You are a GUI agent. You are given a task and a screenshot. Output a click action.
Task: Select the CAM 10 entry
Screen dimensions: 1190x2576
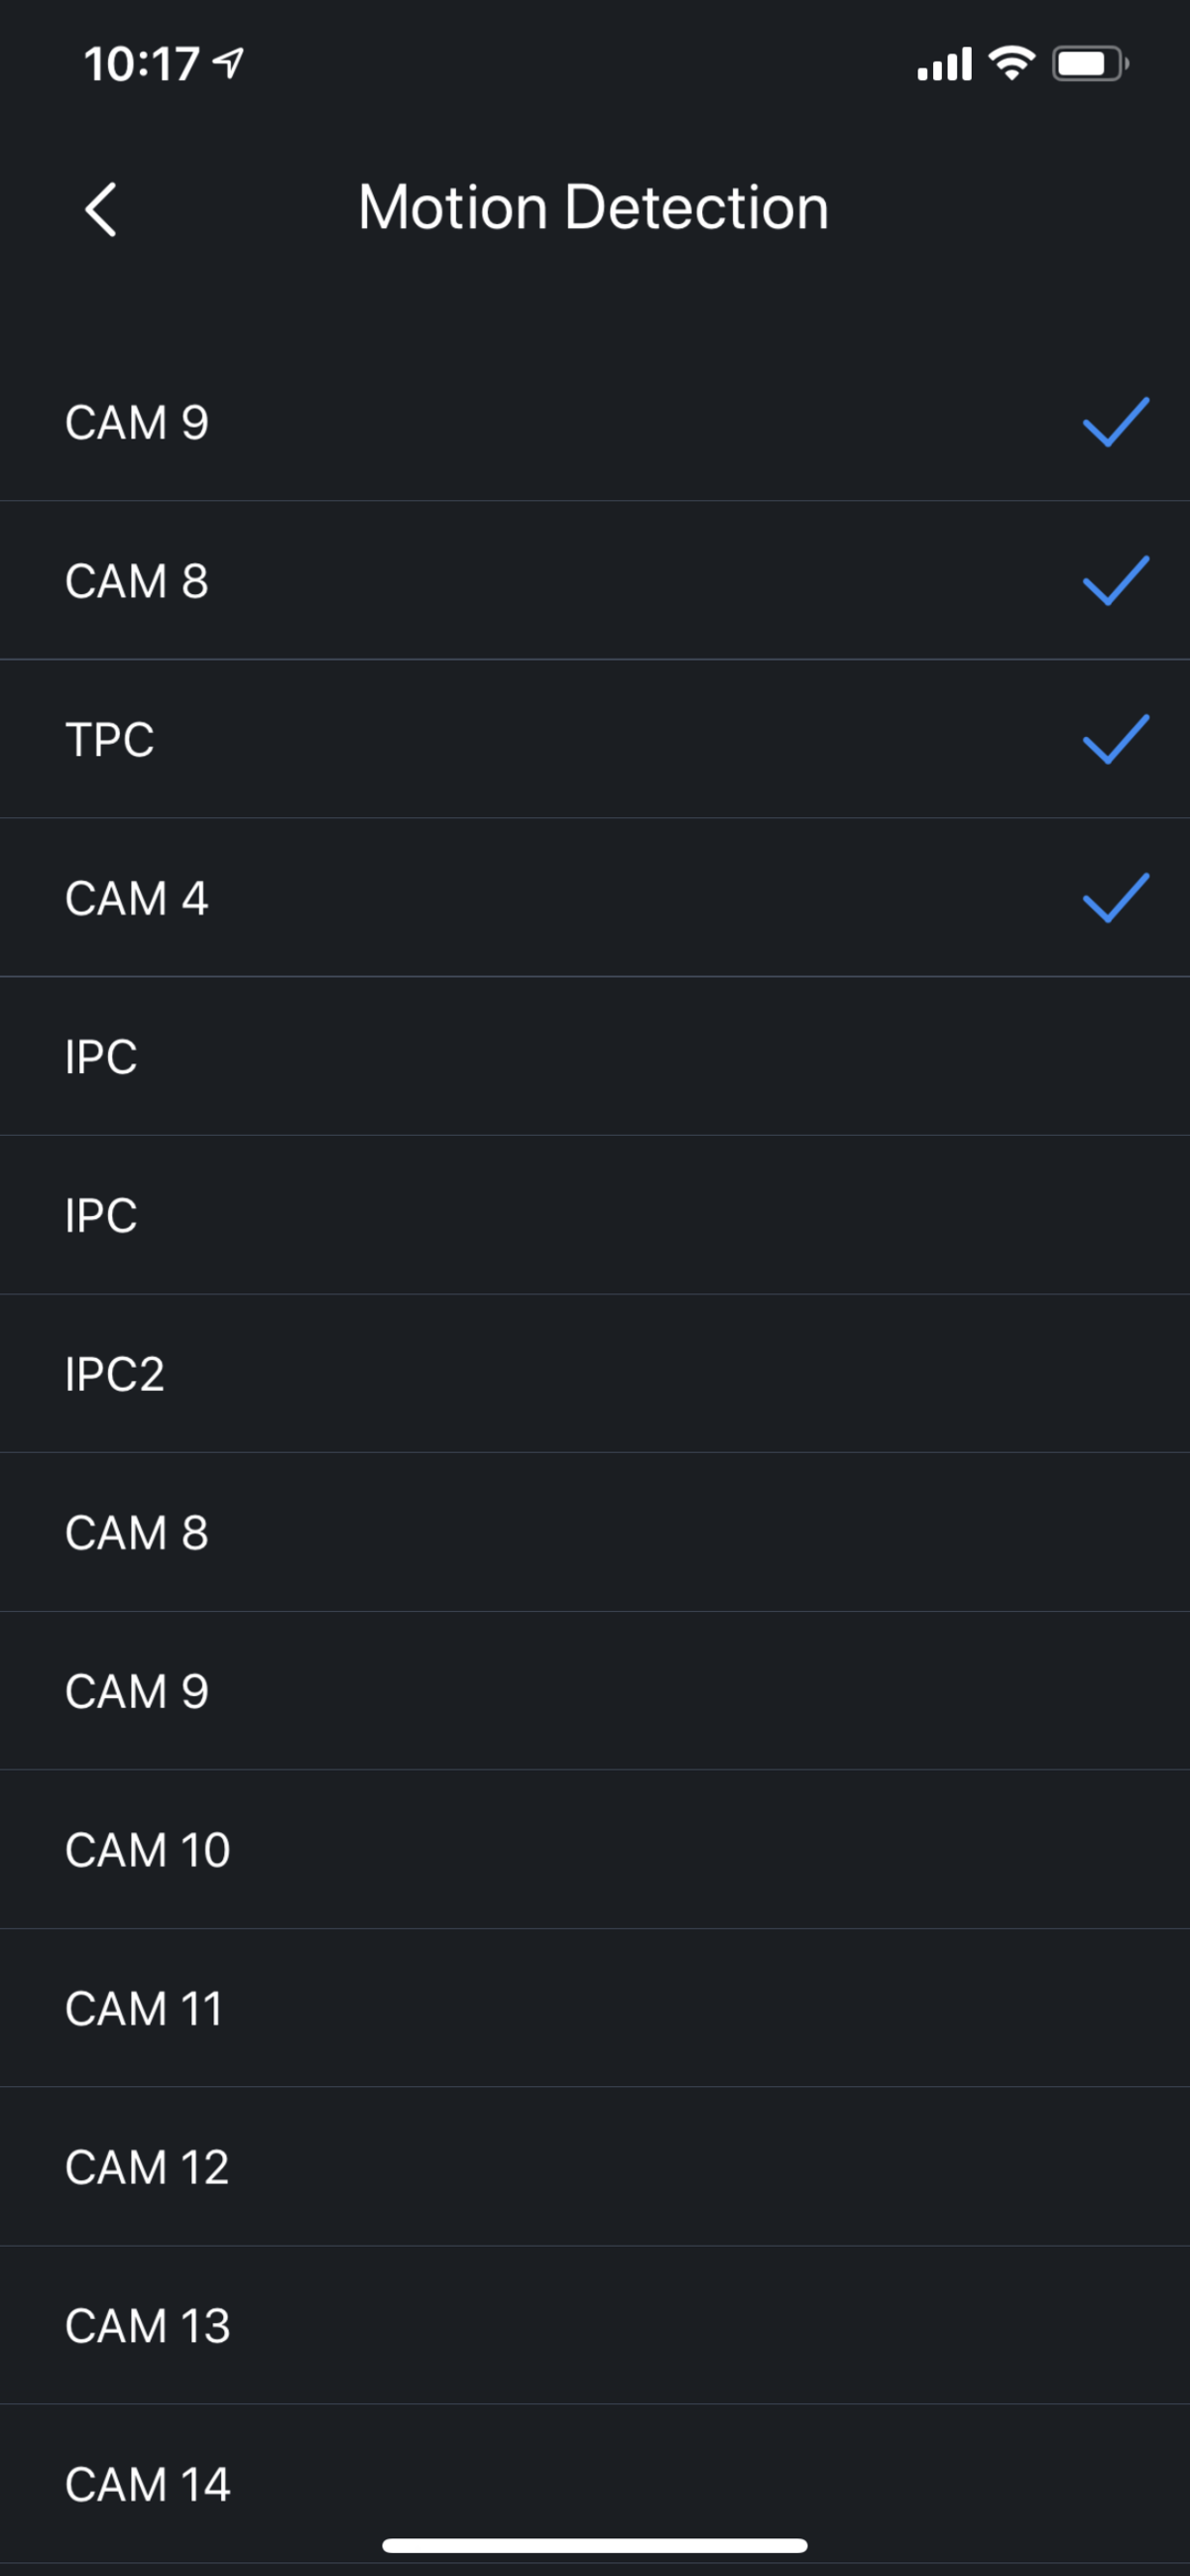coord(595,1850)
